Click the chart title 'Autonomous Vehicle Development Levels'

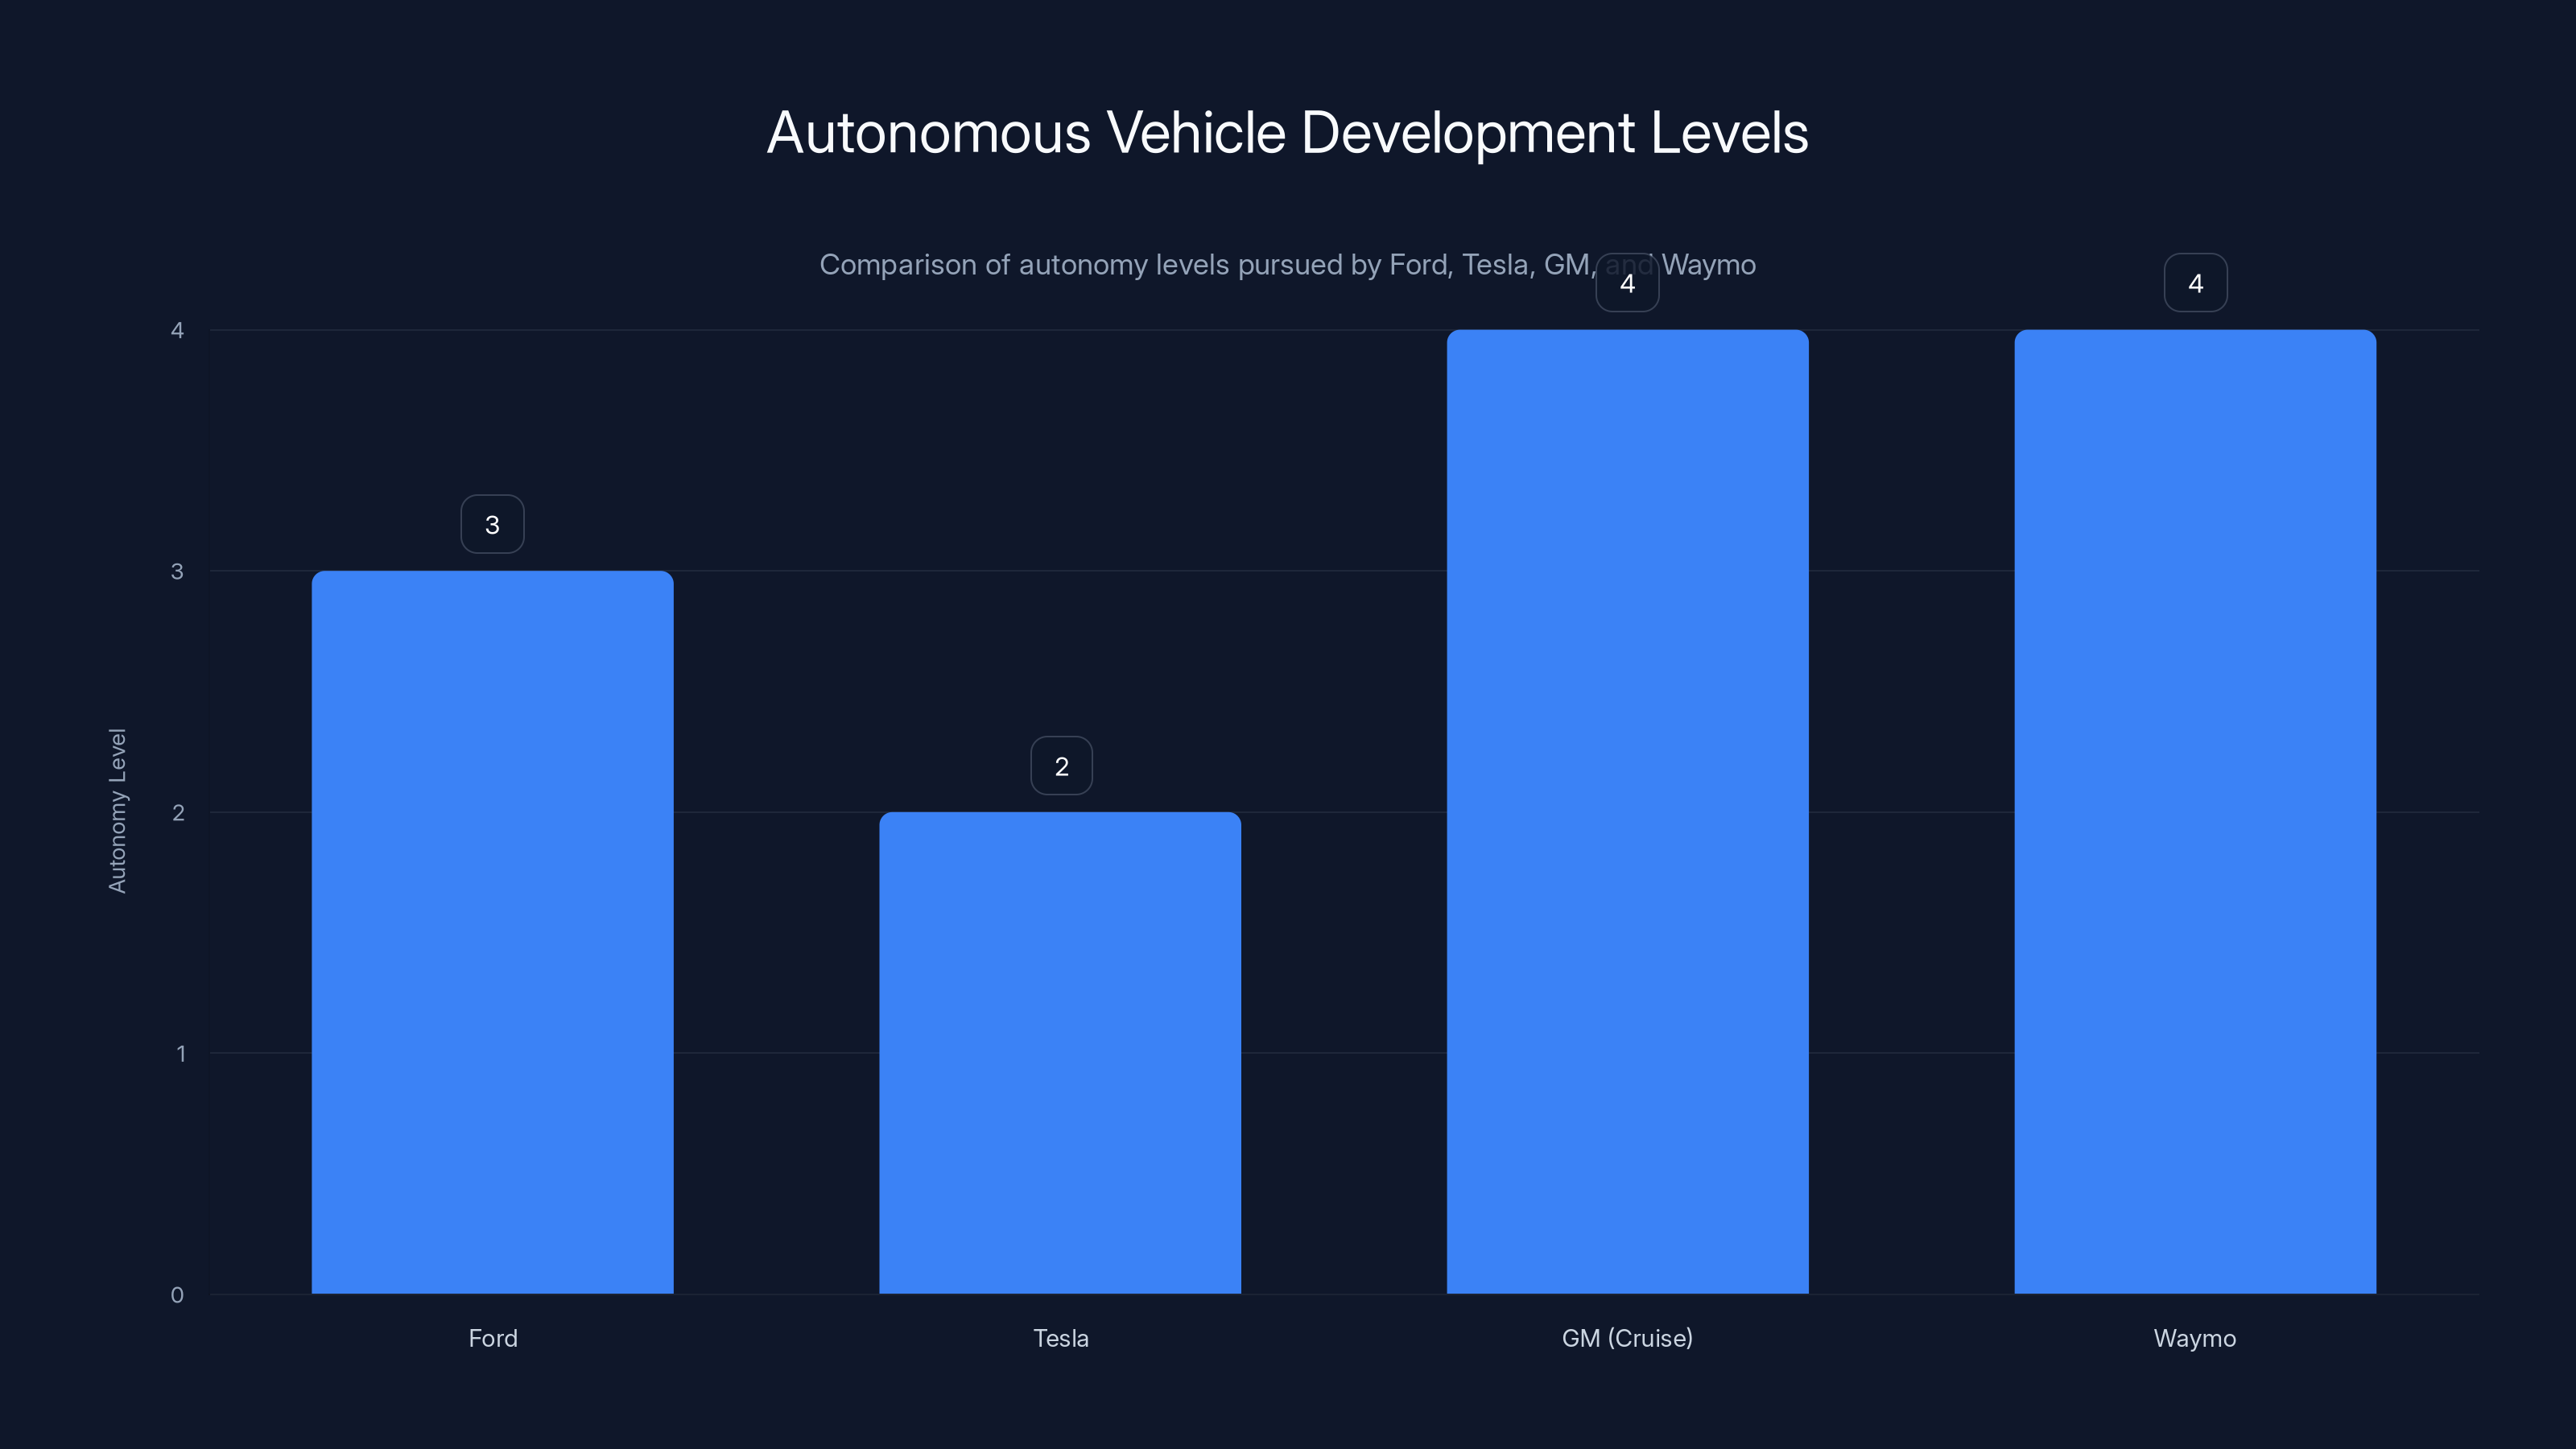[x=1287, y=131]
